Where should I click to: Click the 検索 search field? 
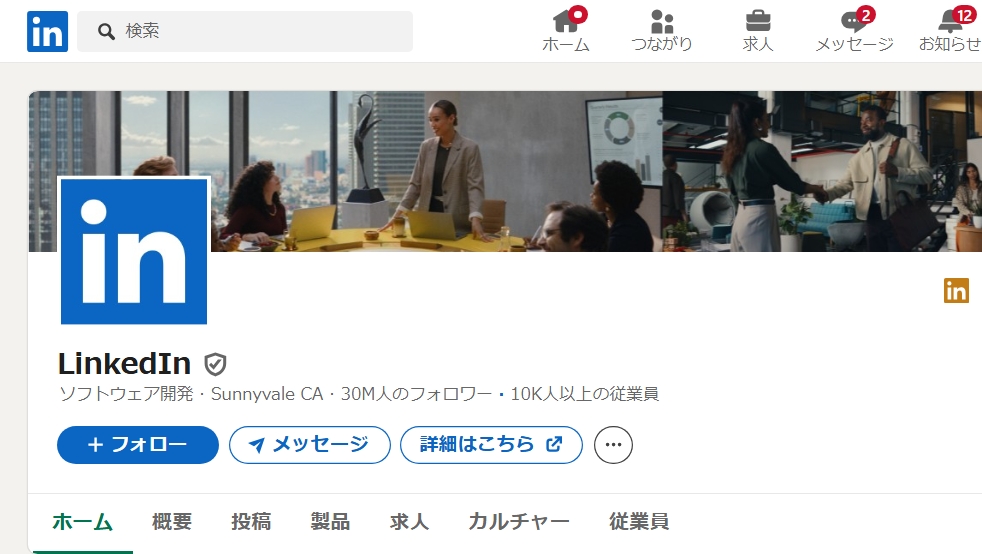[245, 31]
